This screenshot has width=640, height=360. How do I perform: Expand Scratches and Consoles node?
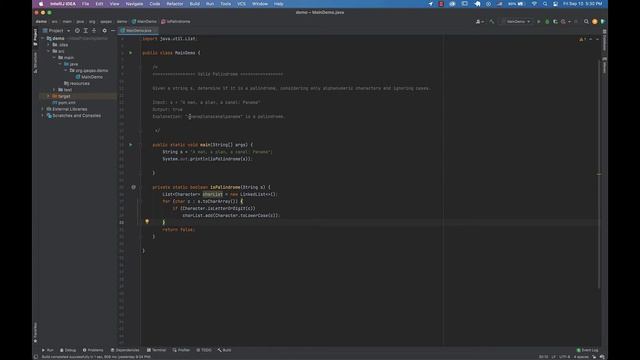click(x=43, y=116)
